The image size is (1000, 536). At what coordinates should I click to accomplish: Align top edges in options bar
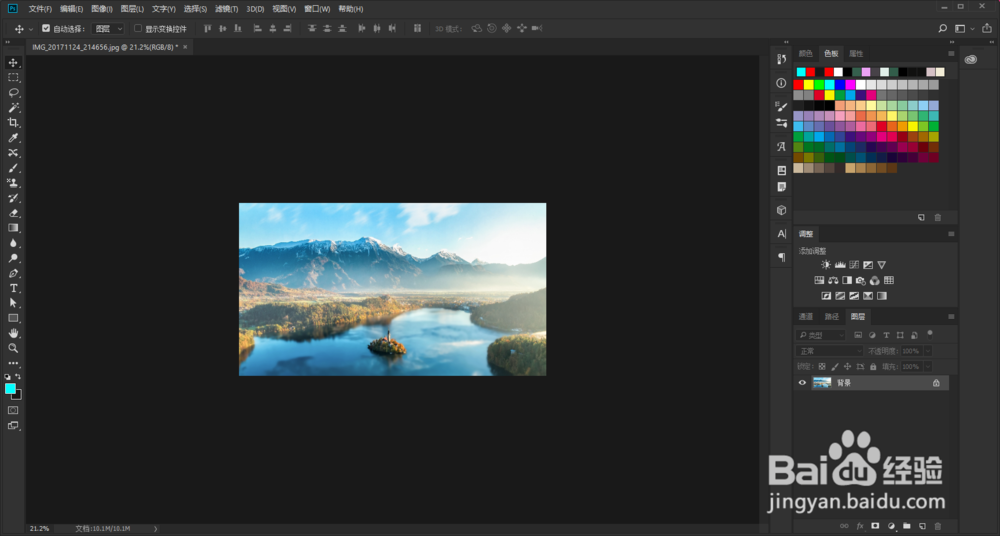(207, 28)
